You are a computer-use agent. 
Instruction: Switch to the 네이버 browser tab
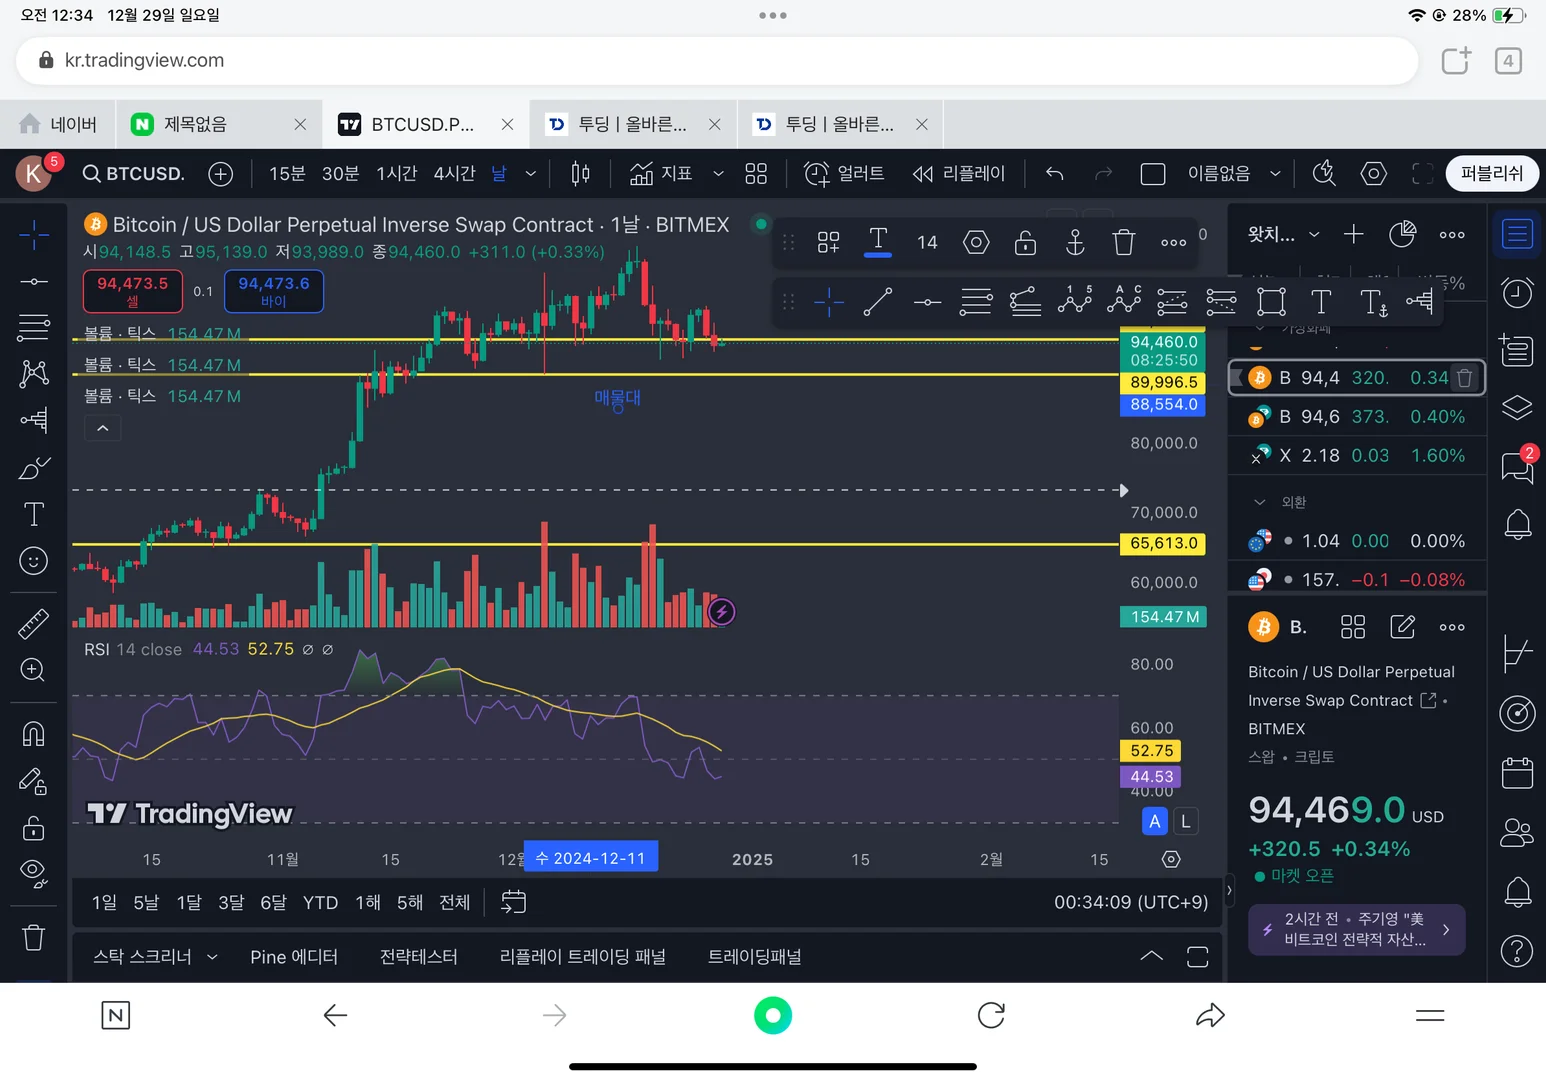coord(58,124)
